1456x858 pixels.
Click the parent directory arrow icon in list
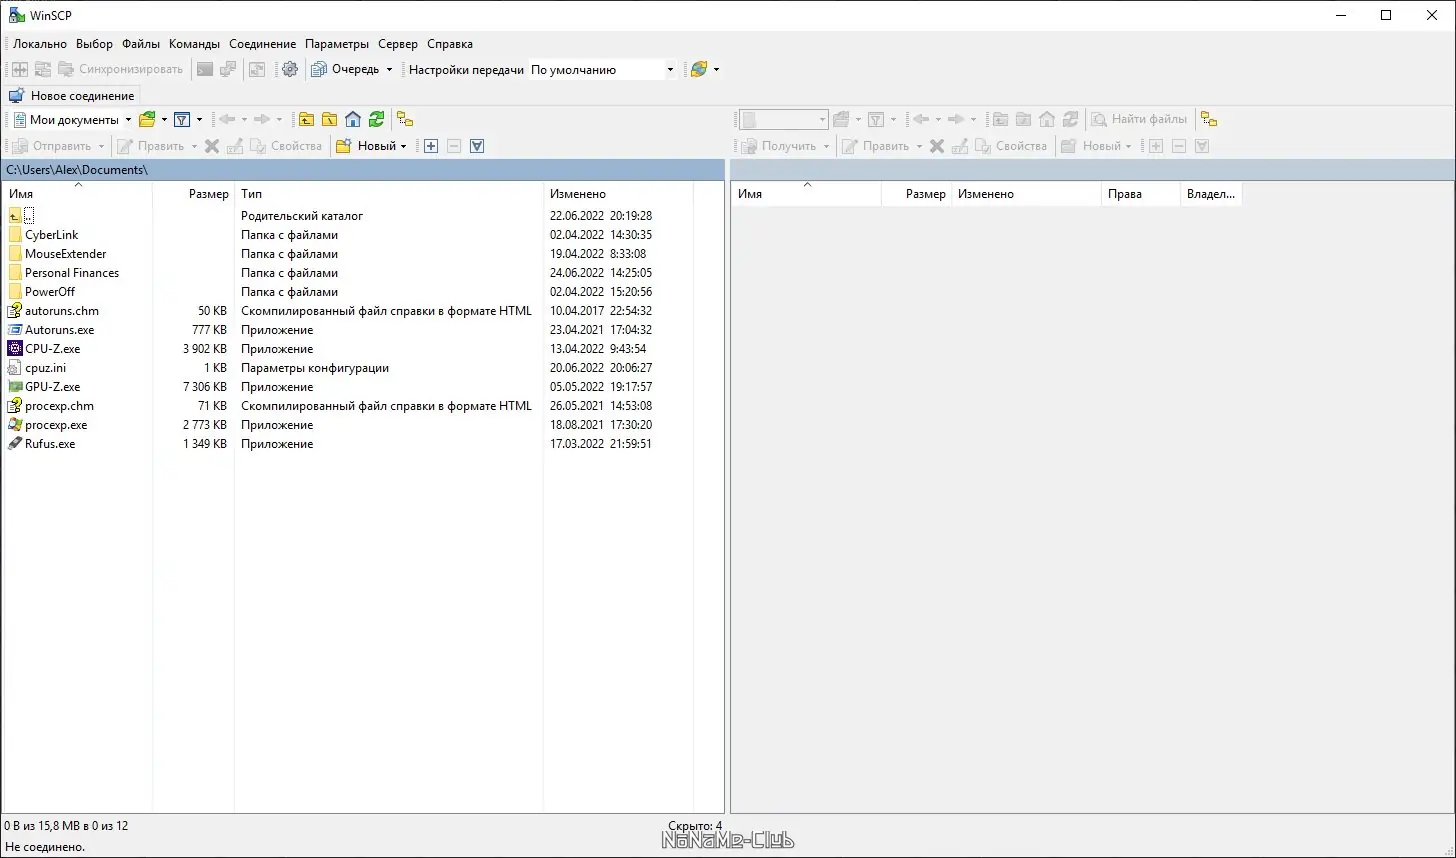(15, 216)
